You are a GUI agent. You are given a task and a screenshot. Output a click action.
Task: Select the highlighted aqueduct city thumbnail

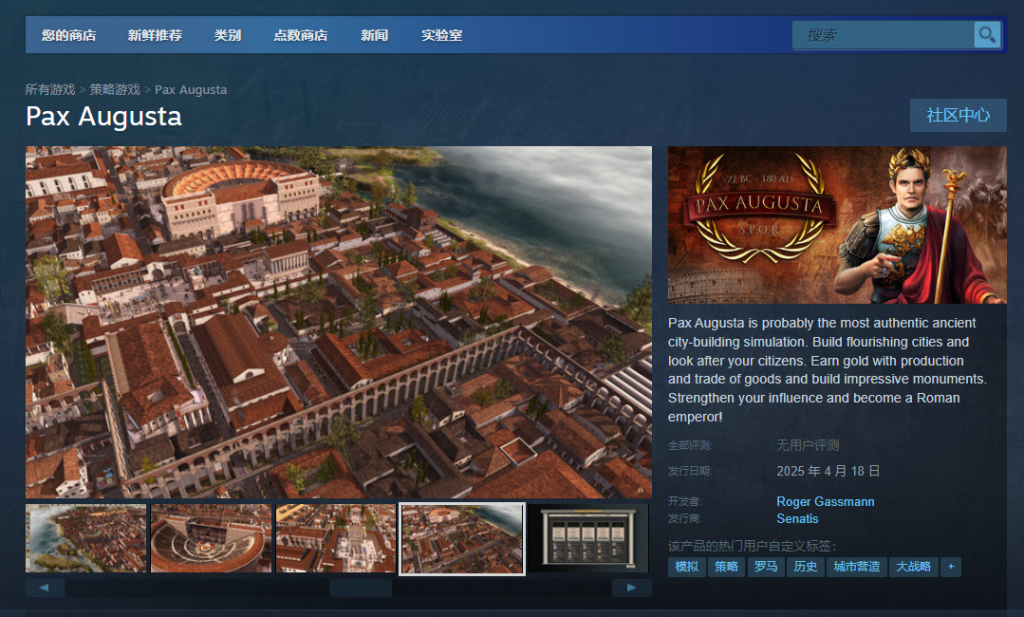[462, 539]
